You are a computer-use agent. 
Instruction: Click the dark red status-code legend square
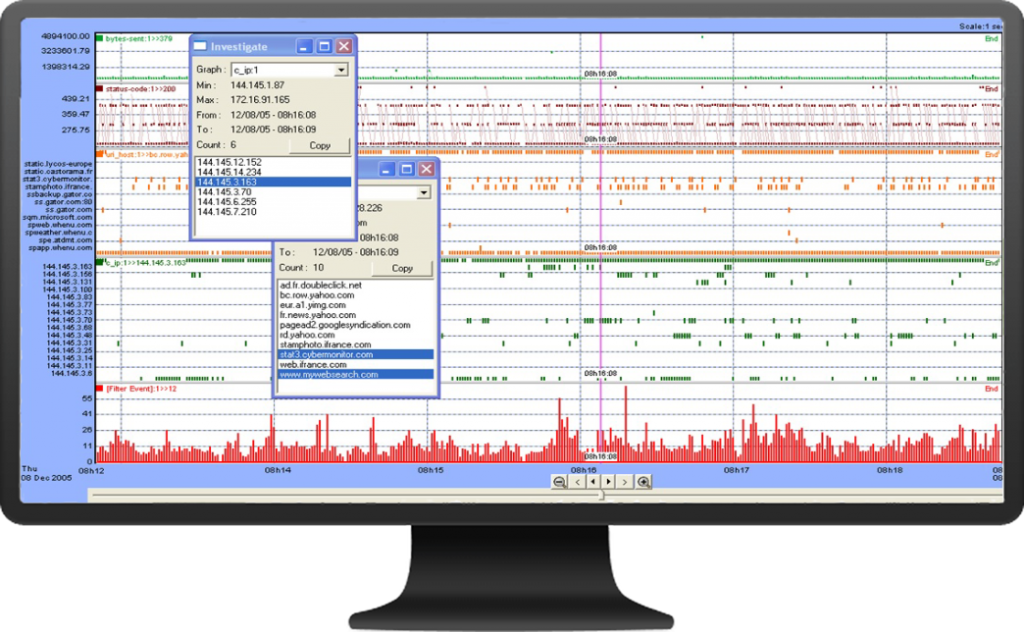[x=99, y=89]
